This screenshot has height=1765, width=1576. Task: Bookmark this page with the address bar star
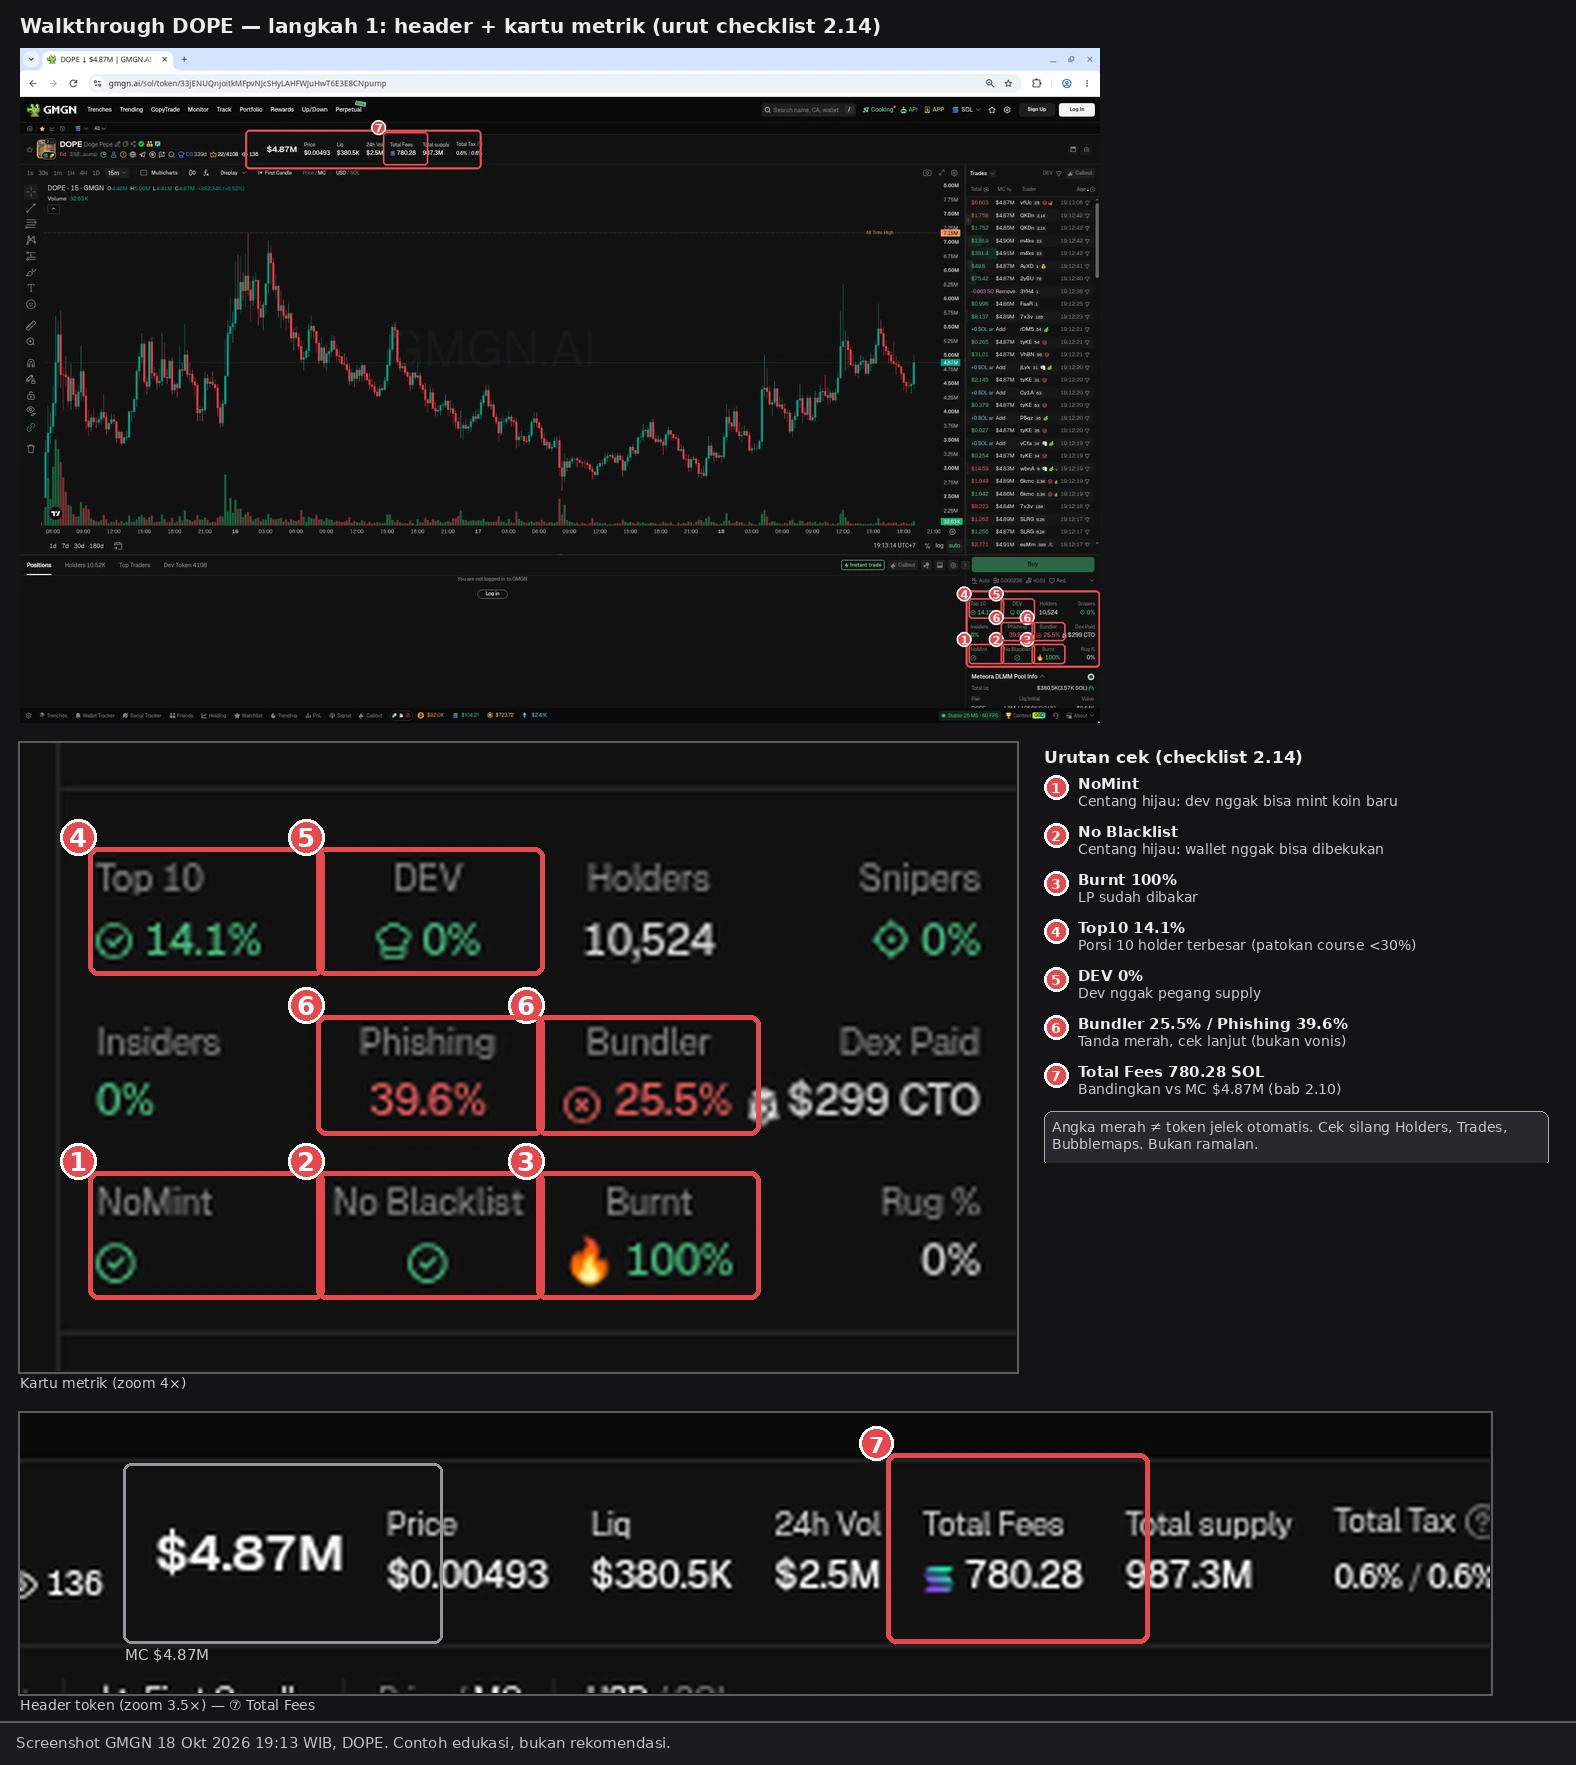point(1008,84)
